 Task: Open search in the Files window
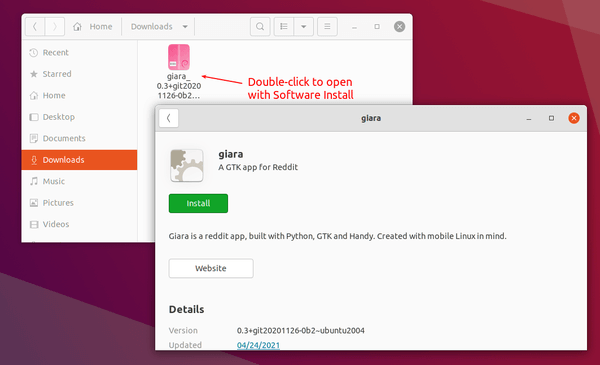(x=260, y=26)
